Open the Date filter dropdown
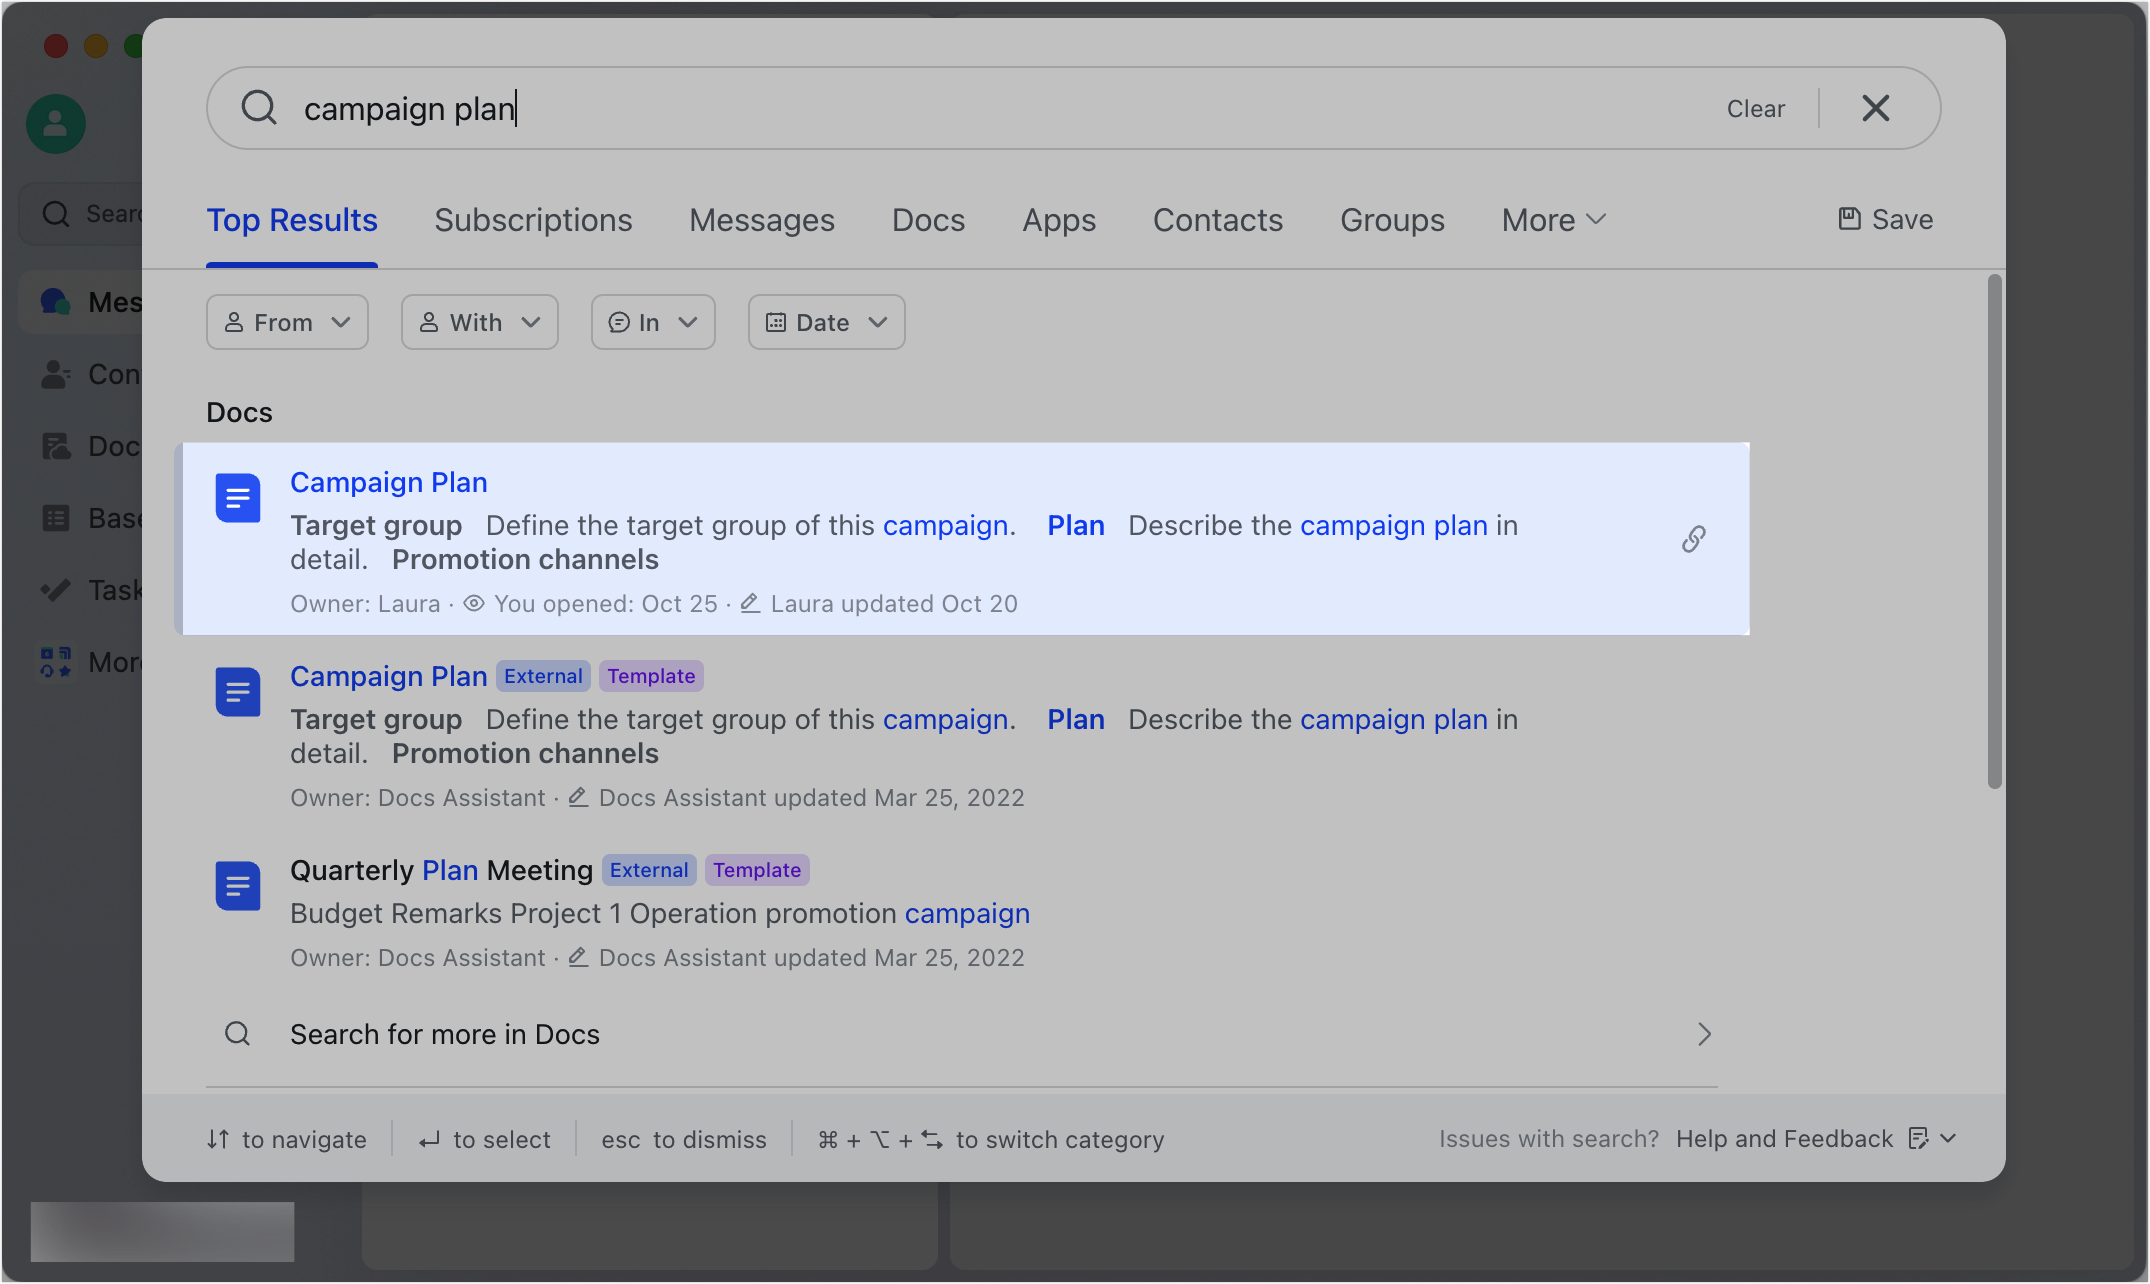The height and width of the screenshot is (1284, 2150). click(x=826, y=322)
